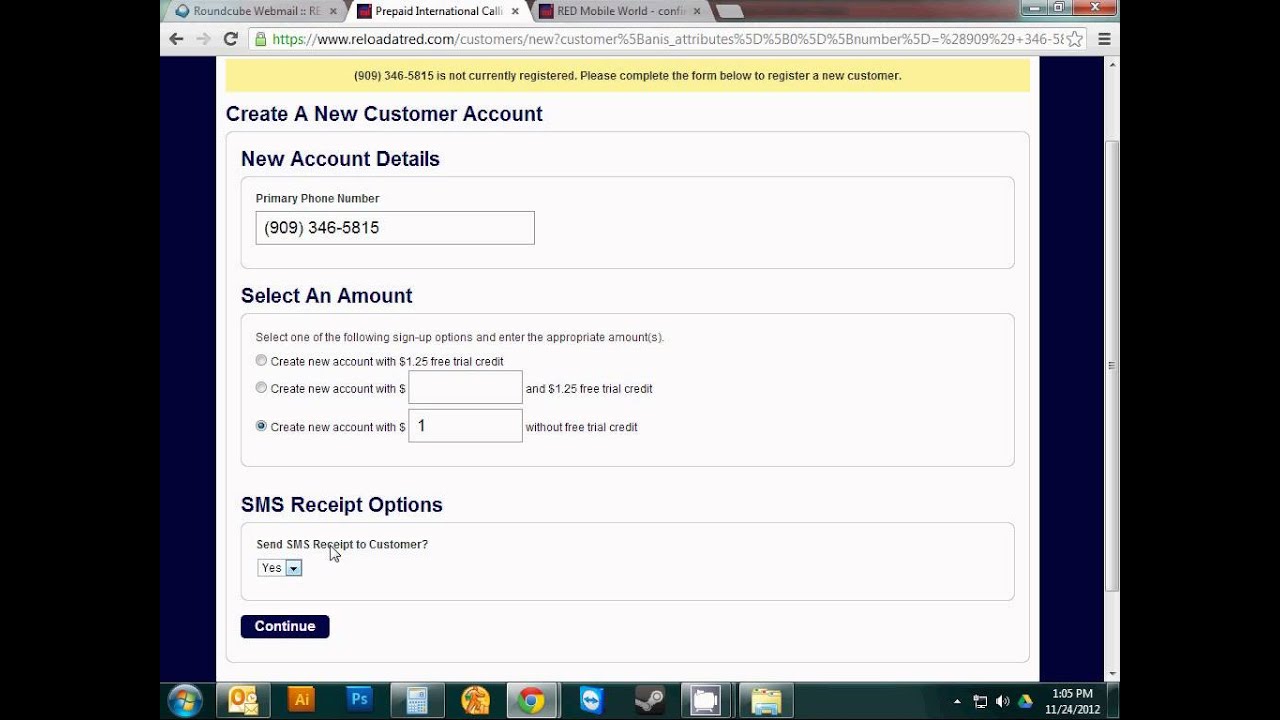1280x720 pixels.
Task: Show hidden system tray icons
Action: [x=957, y=701]
